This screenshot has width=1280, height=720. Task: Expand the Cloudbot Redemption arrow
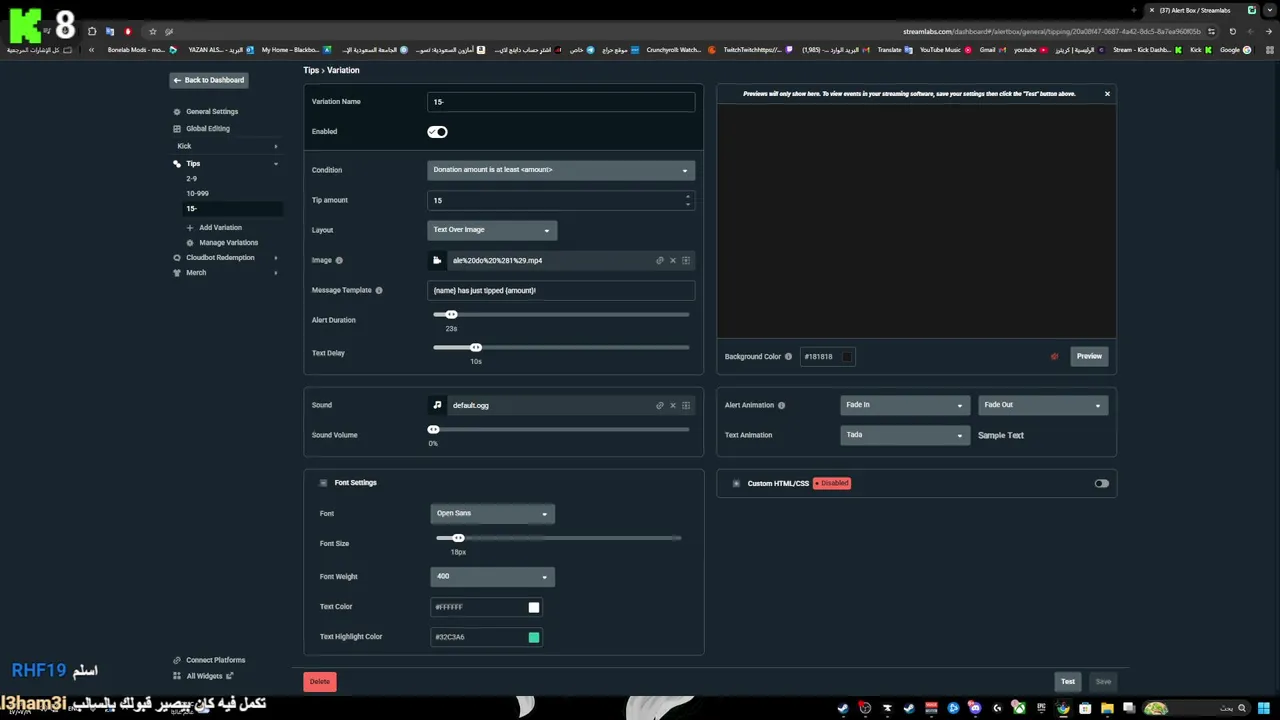click(x=276, y=258)
